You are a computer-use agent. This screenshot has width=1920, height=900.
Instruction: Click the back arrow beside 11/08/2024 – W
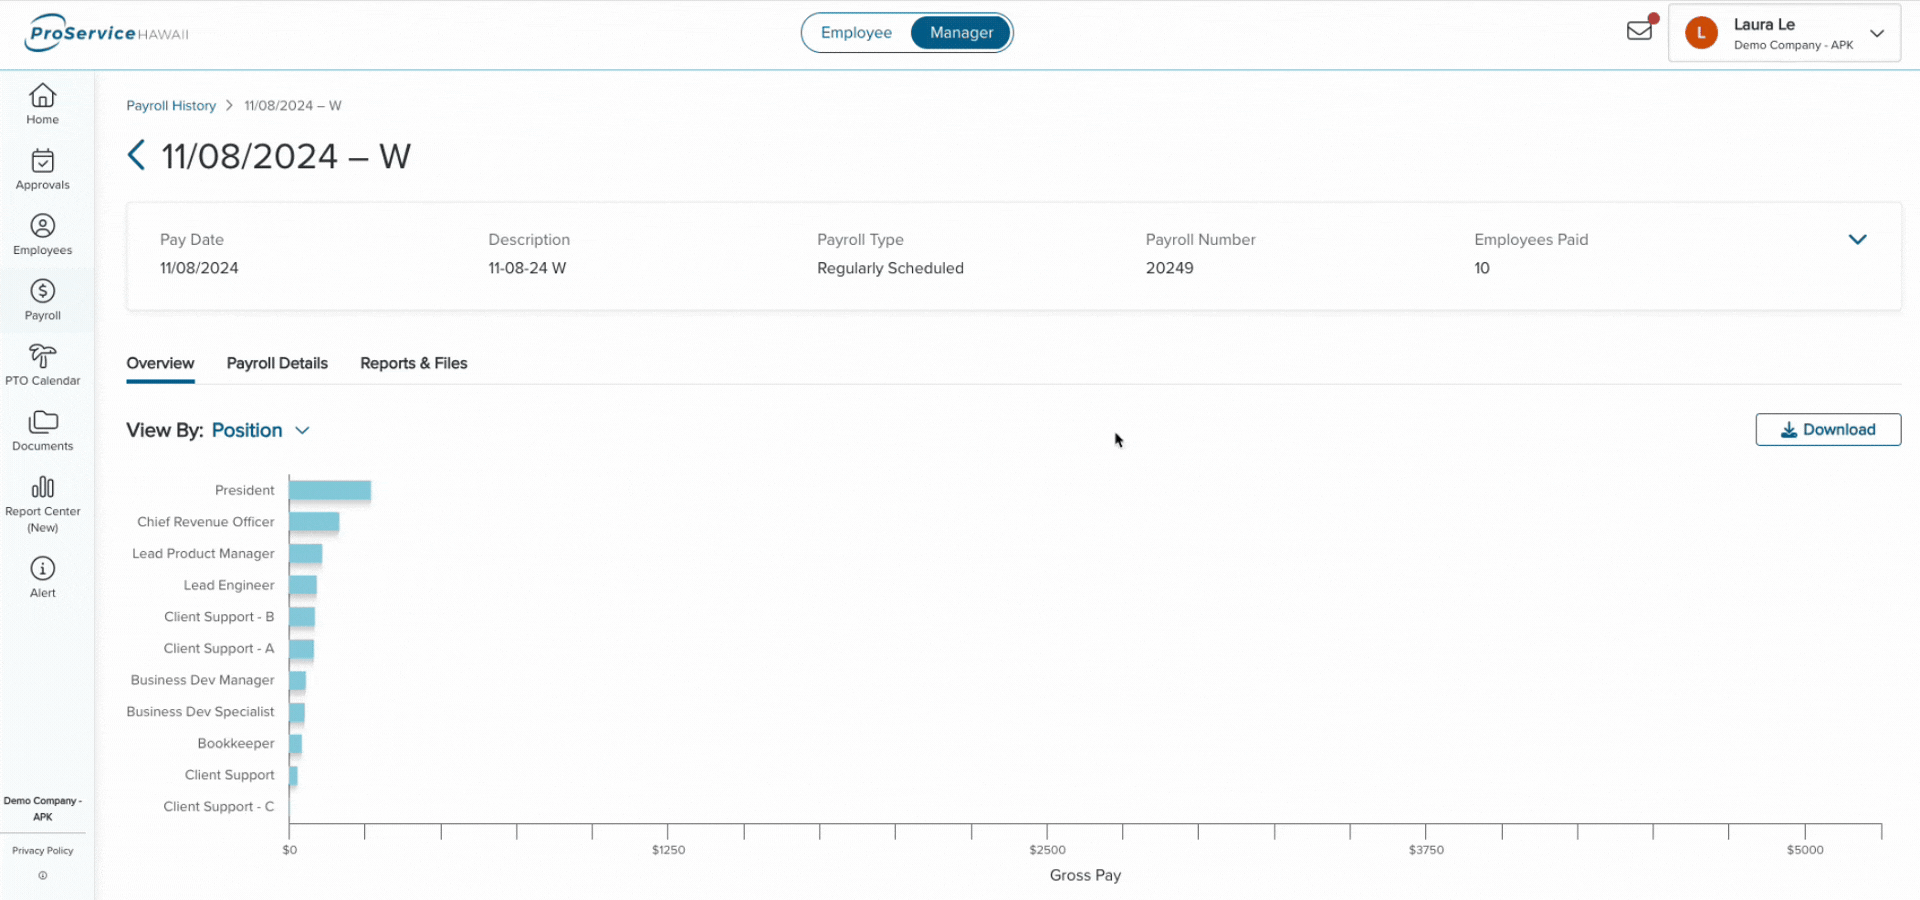136,156
